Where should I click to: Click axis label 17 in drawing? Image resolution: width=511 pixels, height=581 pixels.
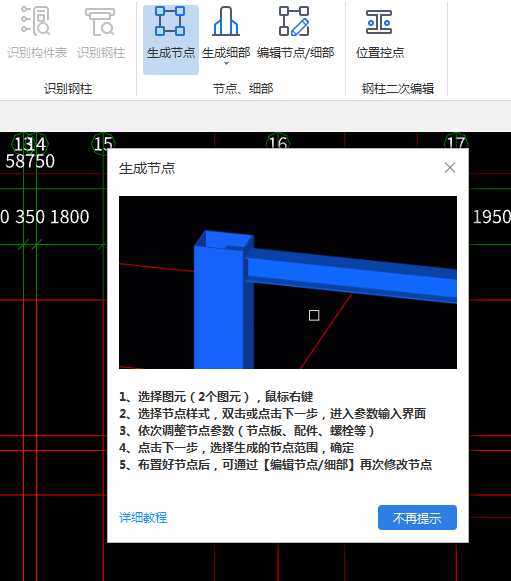[x=456, y=142]
